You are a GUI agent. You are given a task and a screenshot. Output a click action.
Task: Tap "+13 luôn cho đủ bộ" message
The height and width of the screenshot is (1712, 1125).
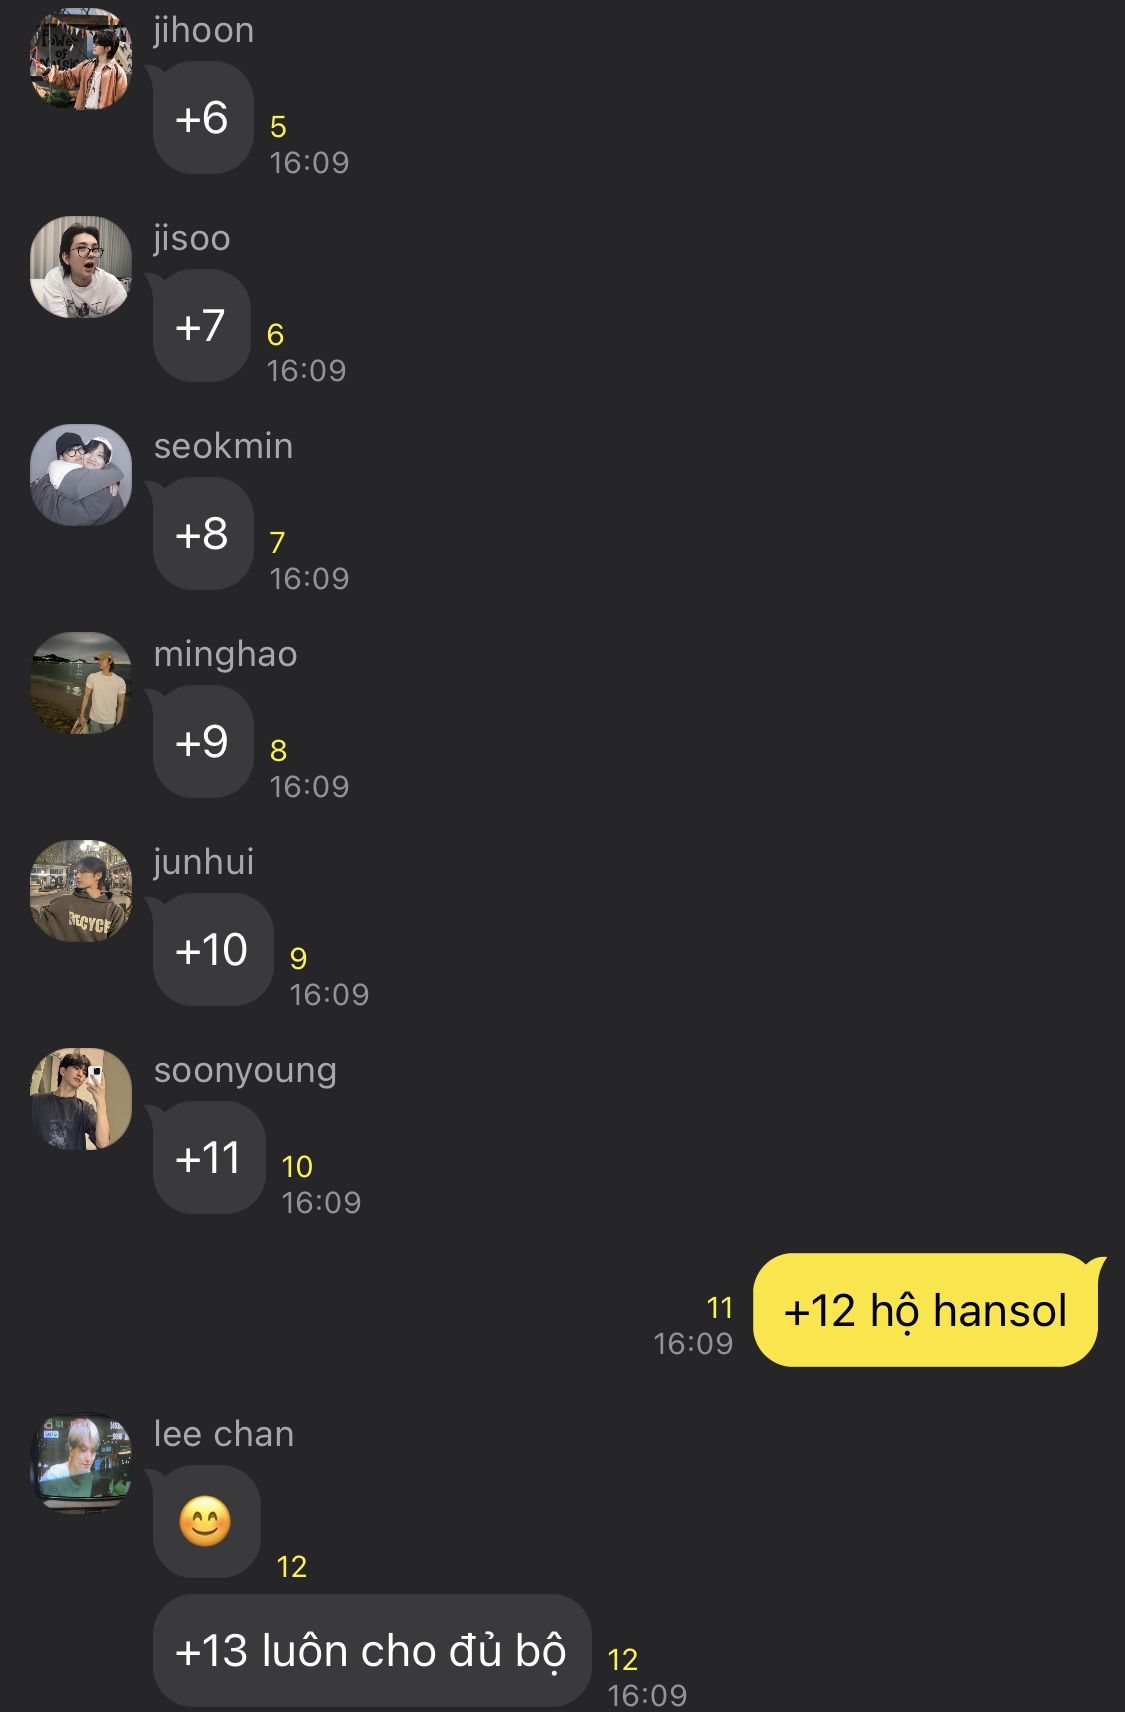click(x=371, y=1651)
